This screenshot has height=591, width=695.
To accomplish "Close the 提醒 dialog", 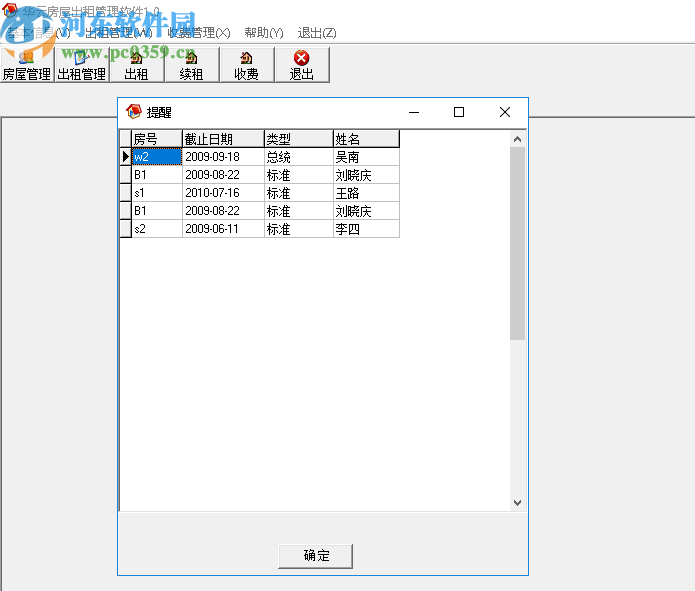I will click(x=505, y=112).
